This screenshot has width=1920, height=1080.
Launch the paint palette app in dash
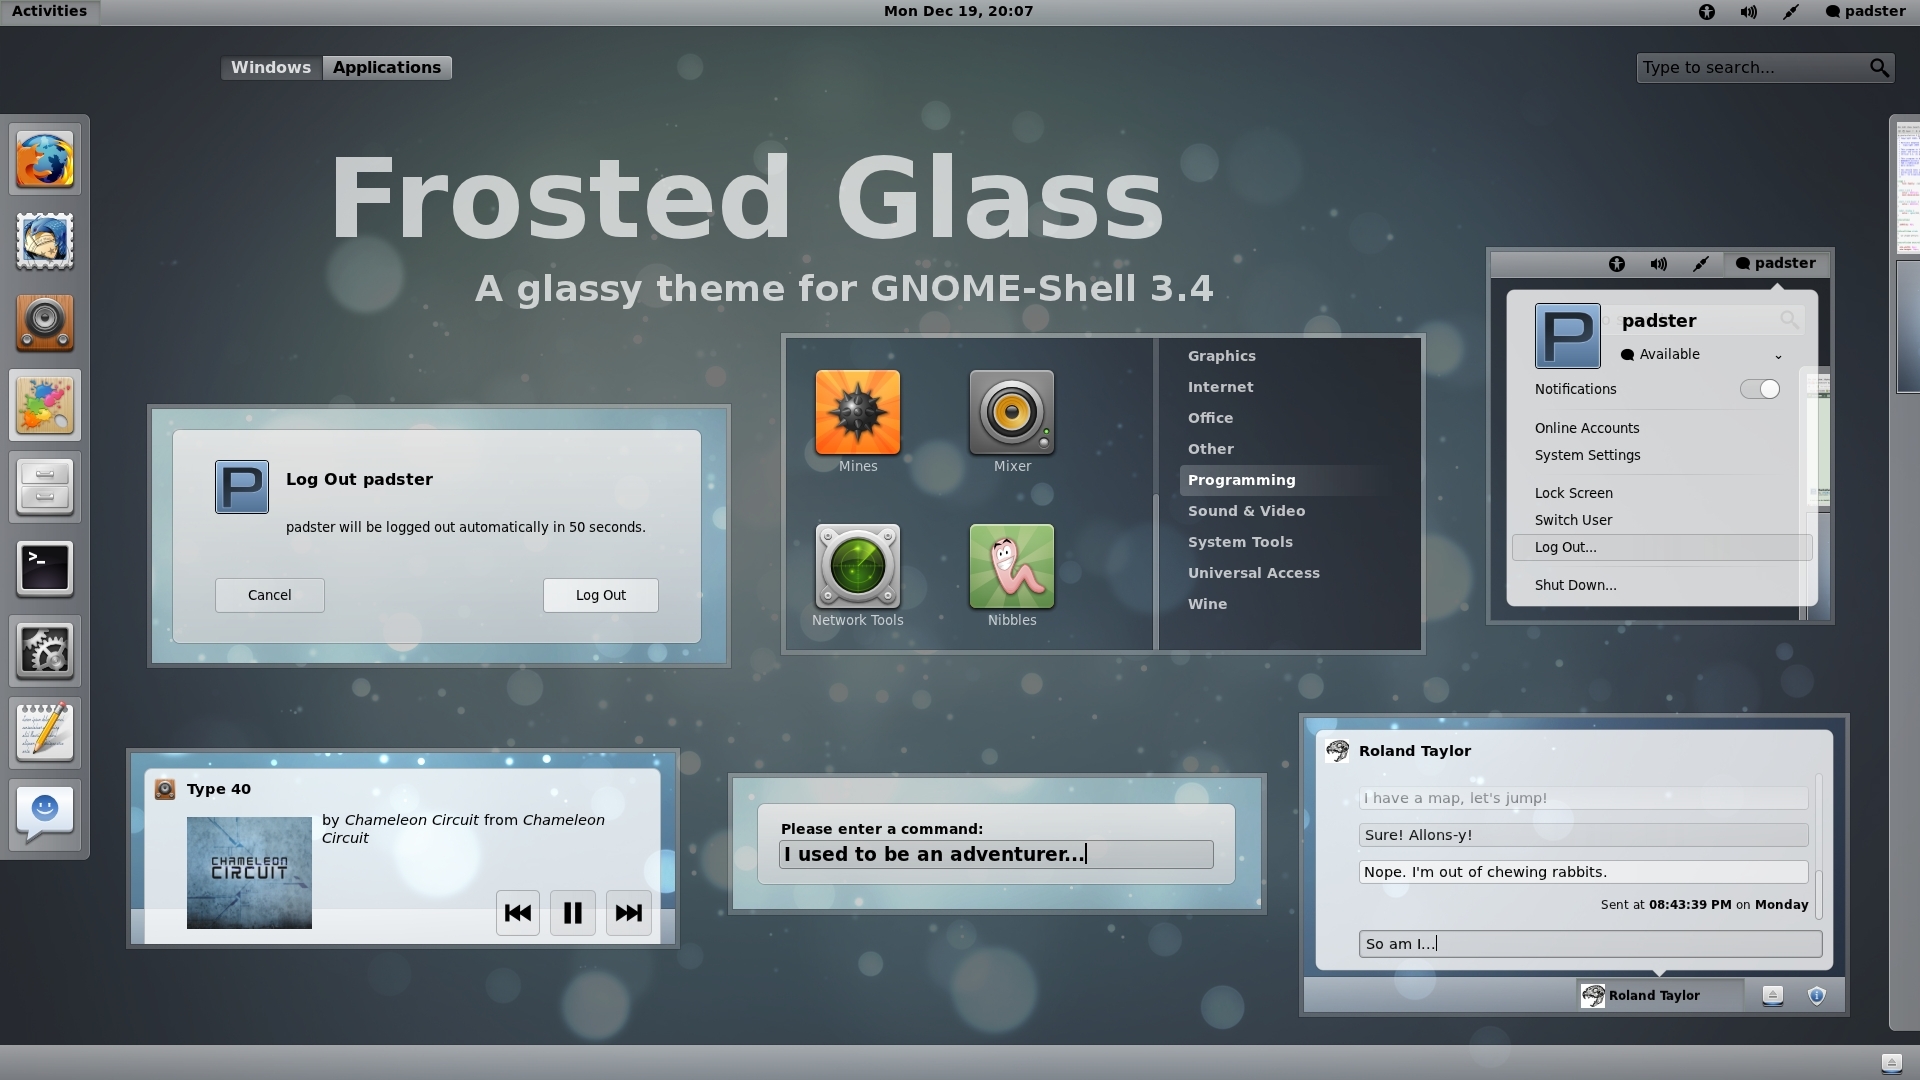45,406
